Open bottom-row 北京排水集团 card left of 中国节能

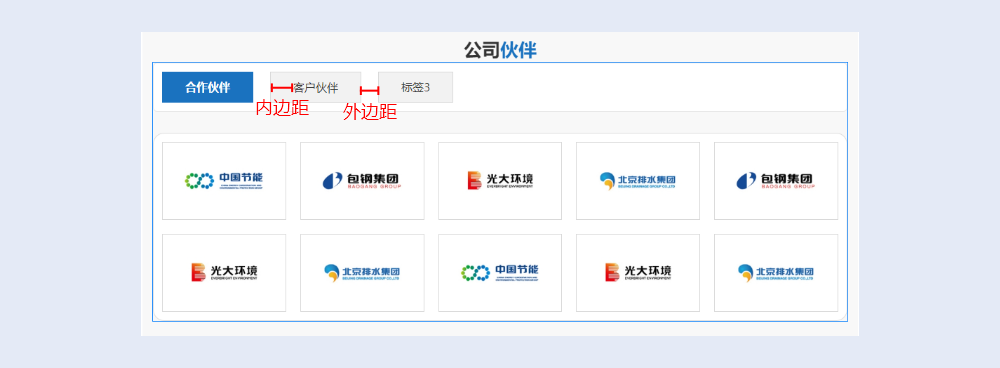362,273
